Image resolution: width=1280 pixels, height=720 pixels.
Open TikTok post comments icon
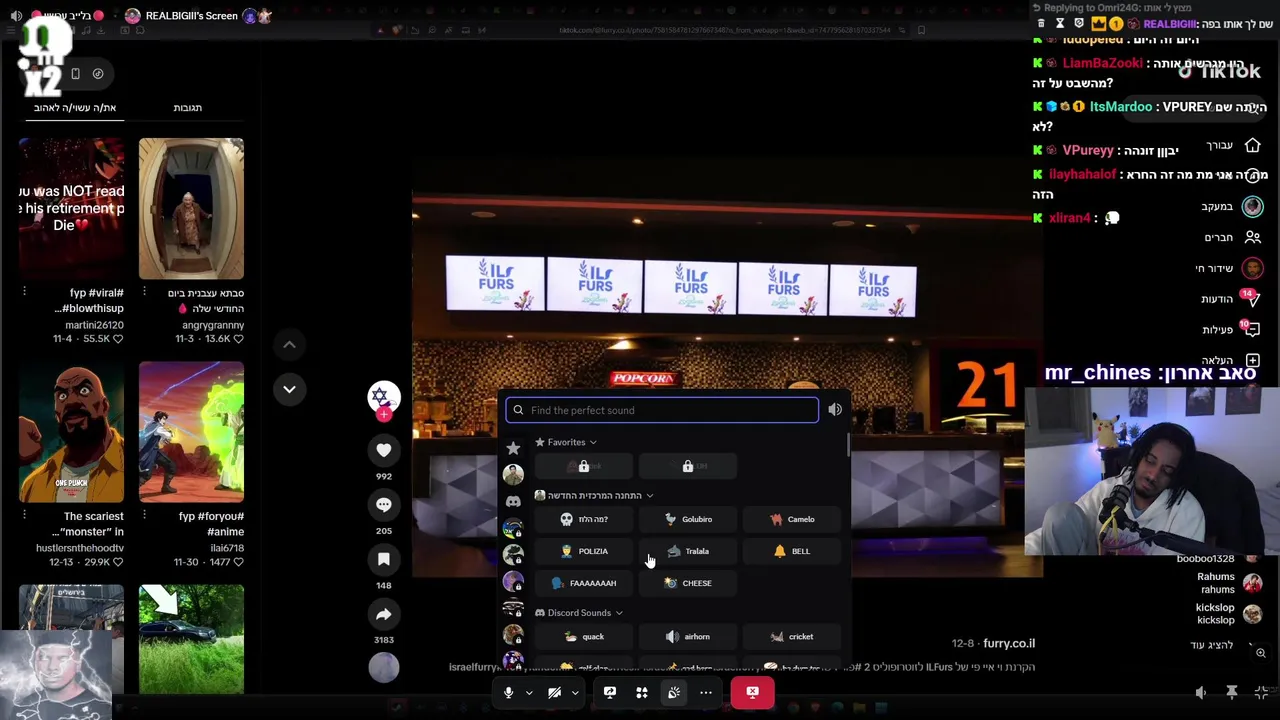pyautogui.click(x=384, y=505)
